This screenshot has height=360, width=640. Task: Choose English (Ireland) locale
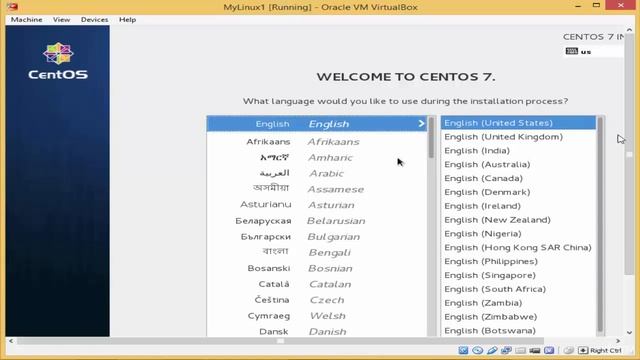(518, 206)
